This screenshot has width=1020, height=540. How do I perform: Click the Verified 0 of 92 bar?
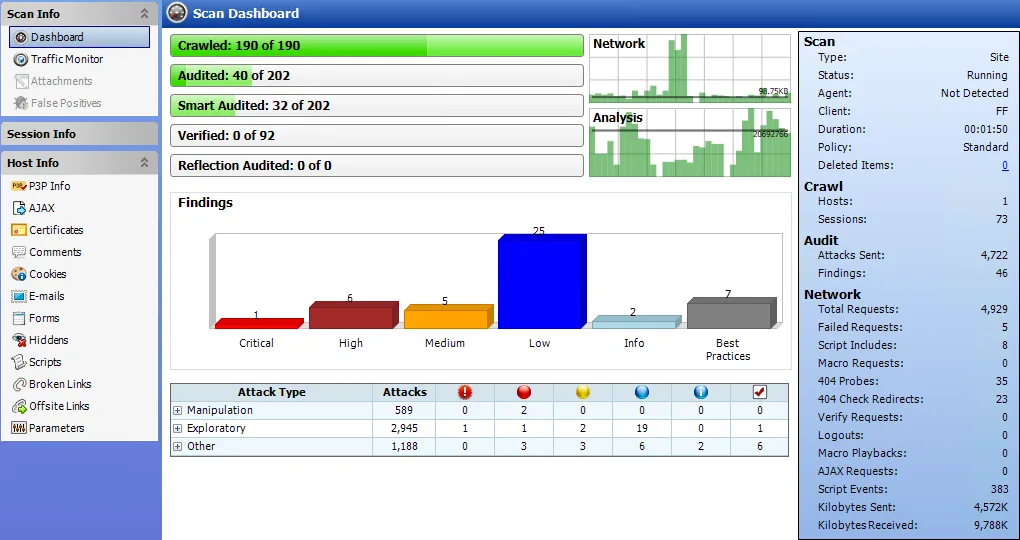tap(377, 135)
